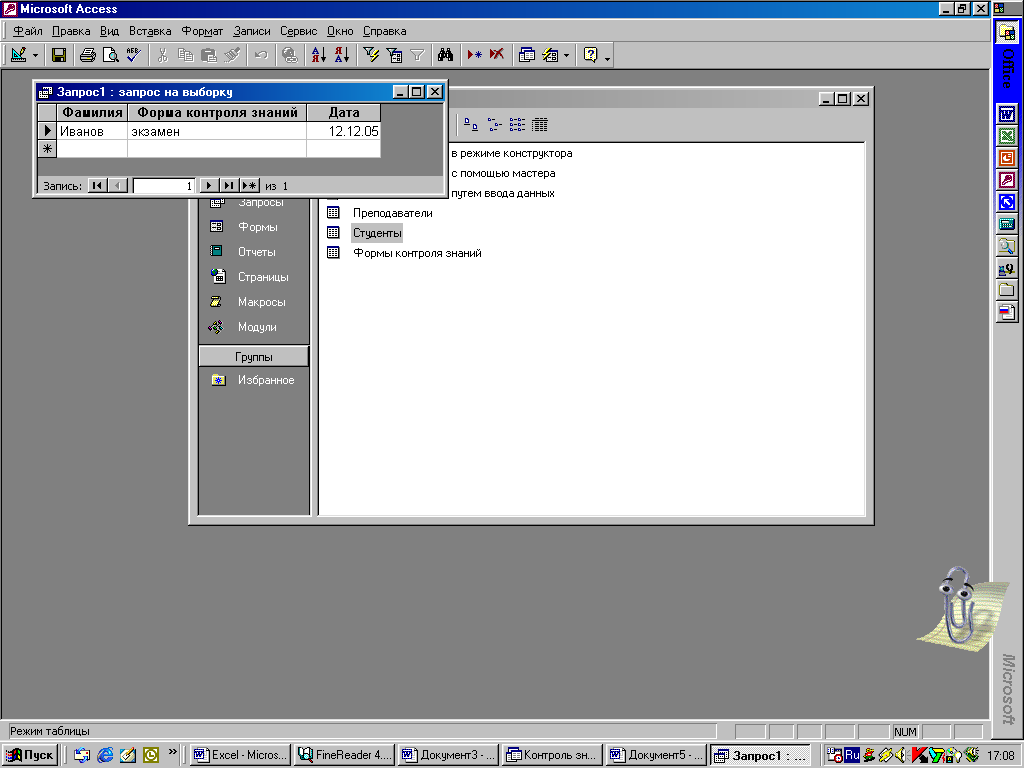Viewport: 1024px width, 768px height.
Task: Switch database window to Small Icons view
Action: tap(494, 125)
